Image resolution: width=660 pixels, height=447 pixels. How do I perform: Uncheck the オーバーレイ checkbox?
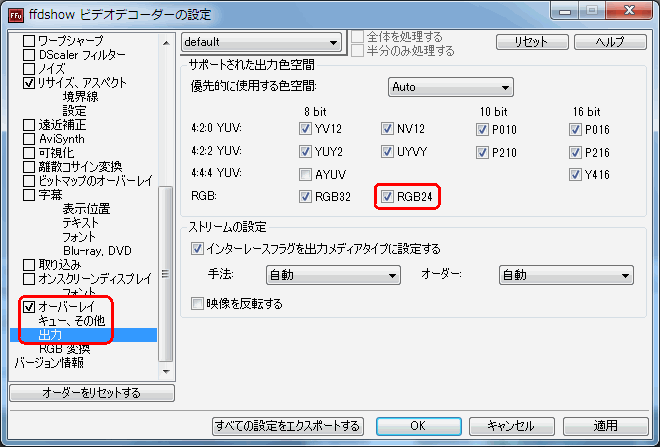click(29, 307)
